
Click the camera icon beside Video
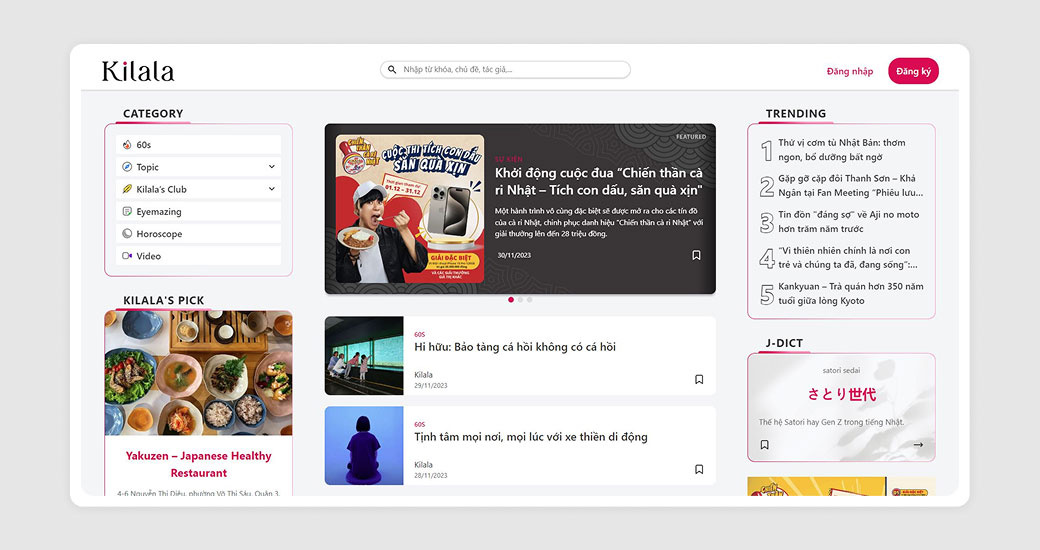coord(127,256)
